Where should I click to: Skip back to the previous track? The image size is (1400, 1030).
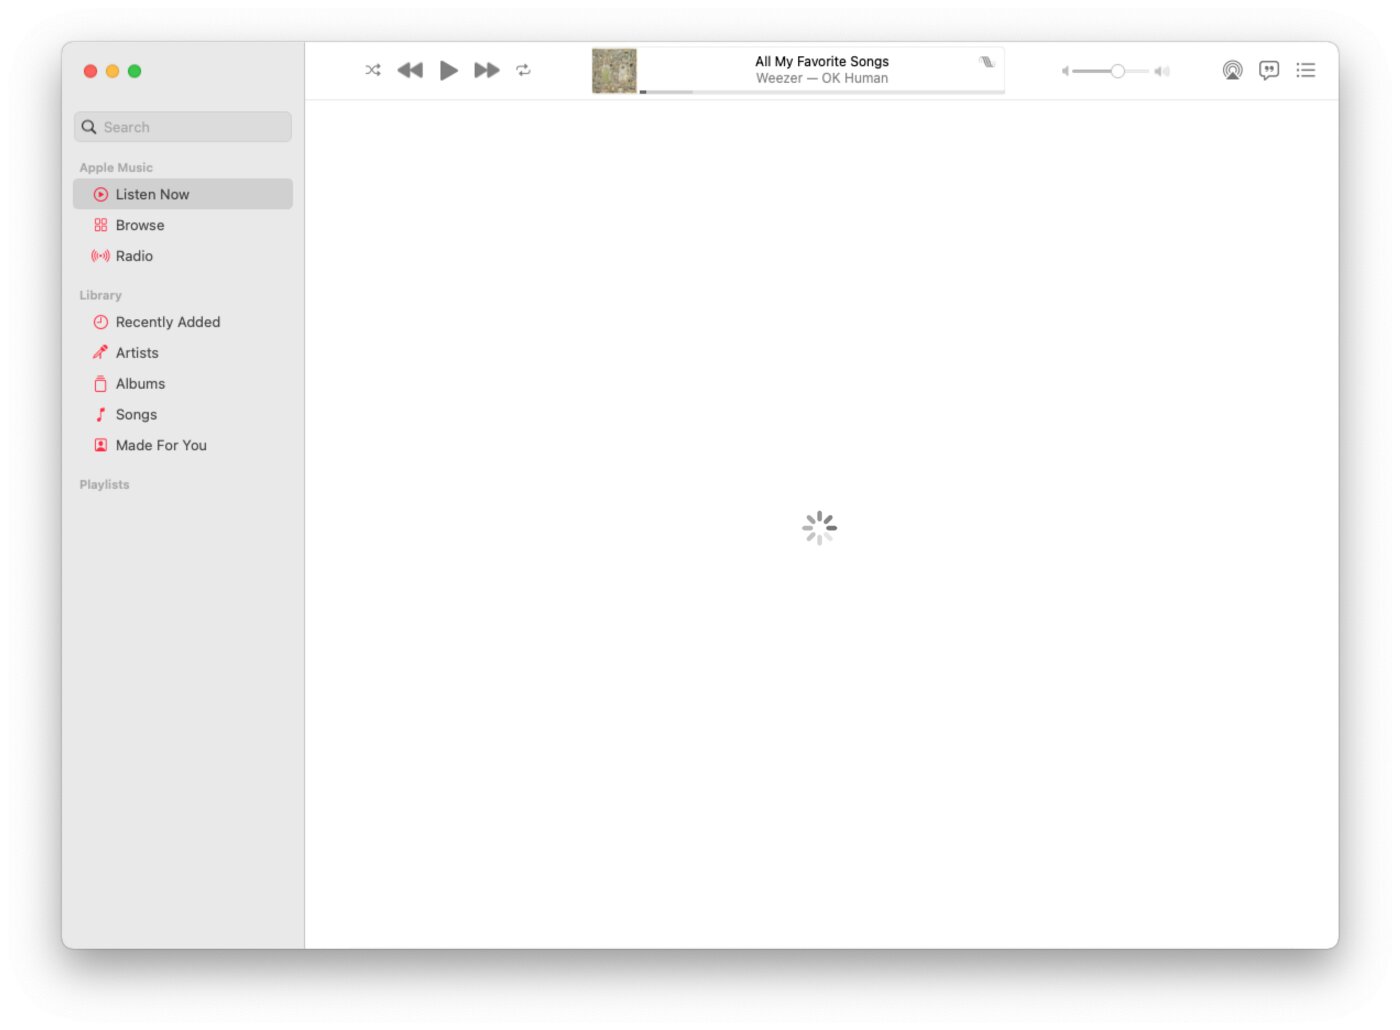point(410,70)
